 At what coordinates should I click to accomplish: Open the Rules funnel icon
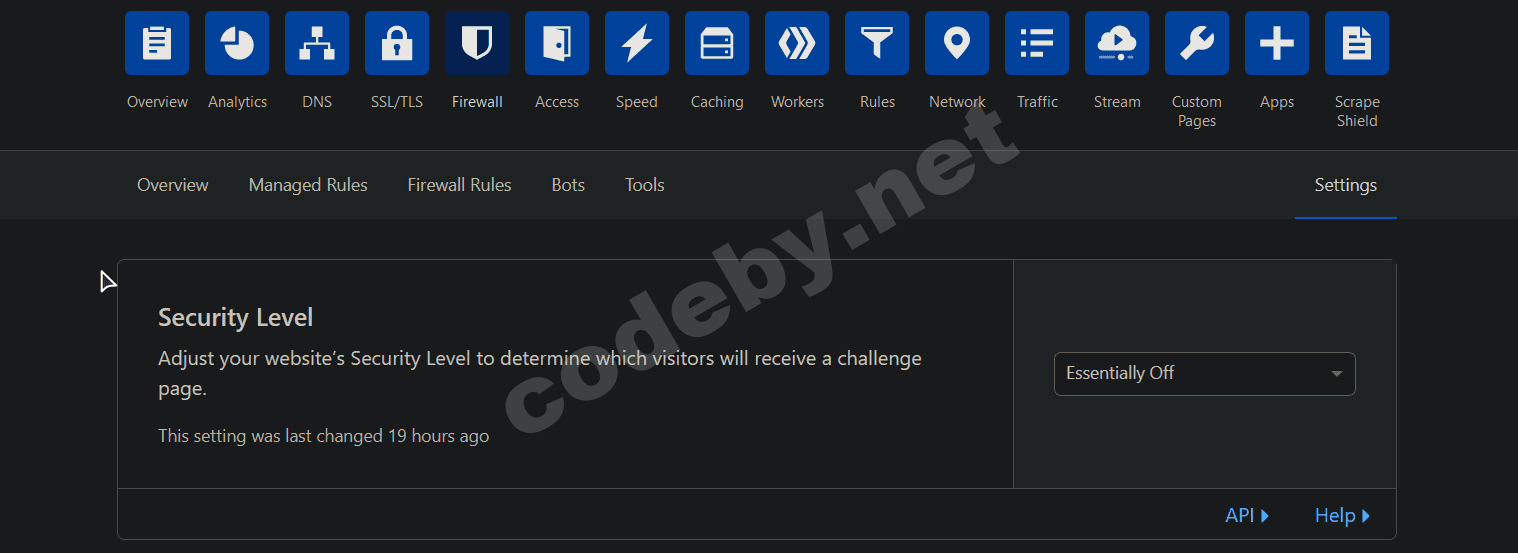877,43
